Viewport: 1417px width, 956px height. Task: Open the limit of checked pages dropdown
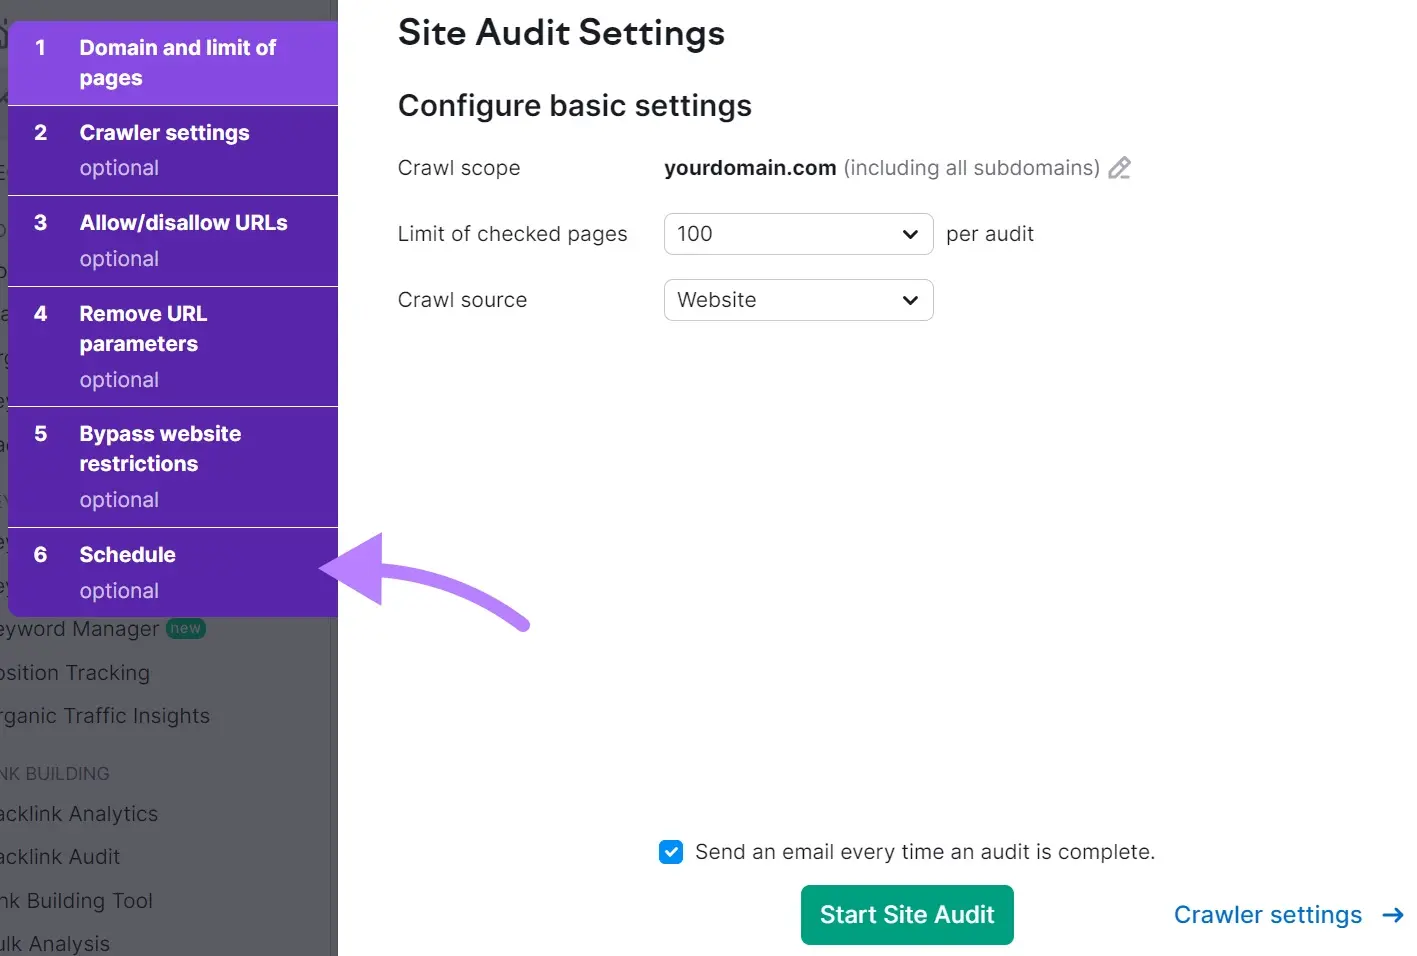[798, 234]
